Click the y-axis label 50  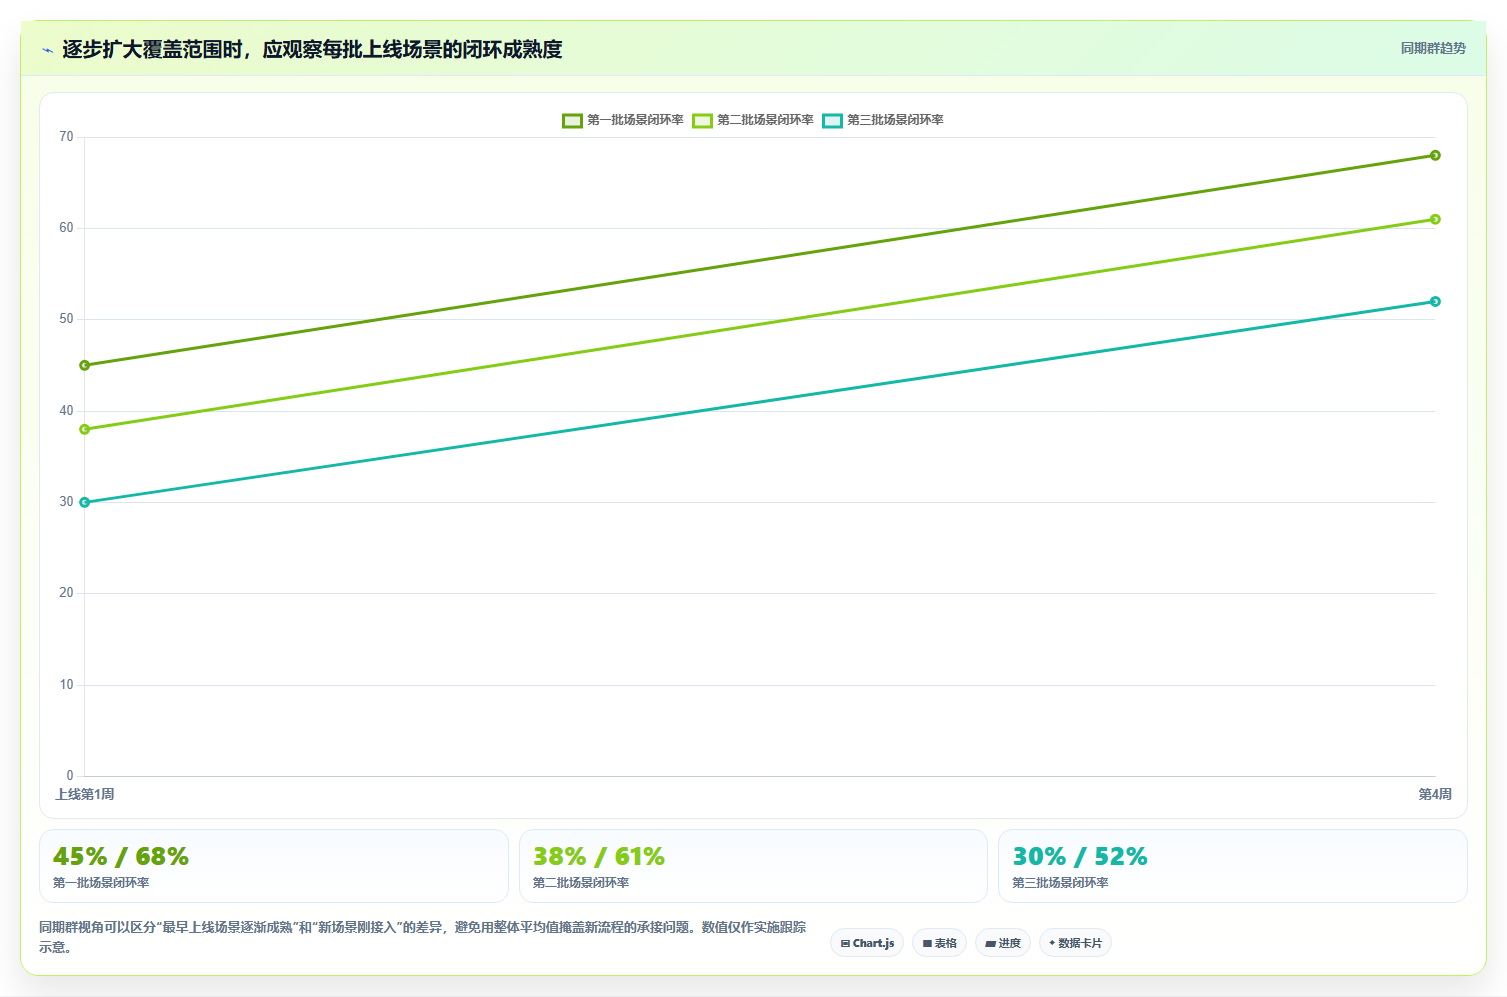[x=66, y=319]
